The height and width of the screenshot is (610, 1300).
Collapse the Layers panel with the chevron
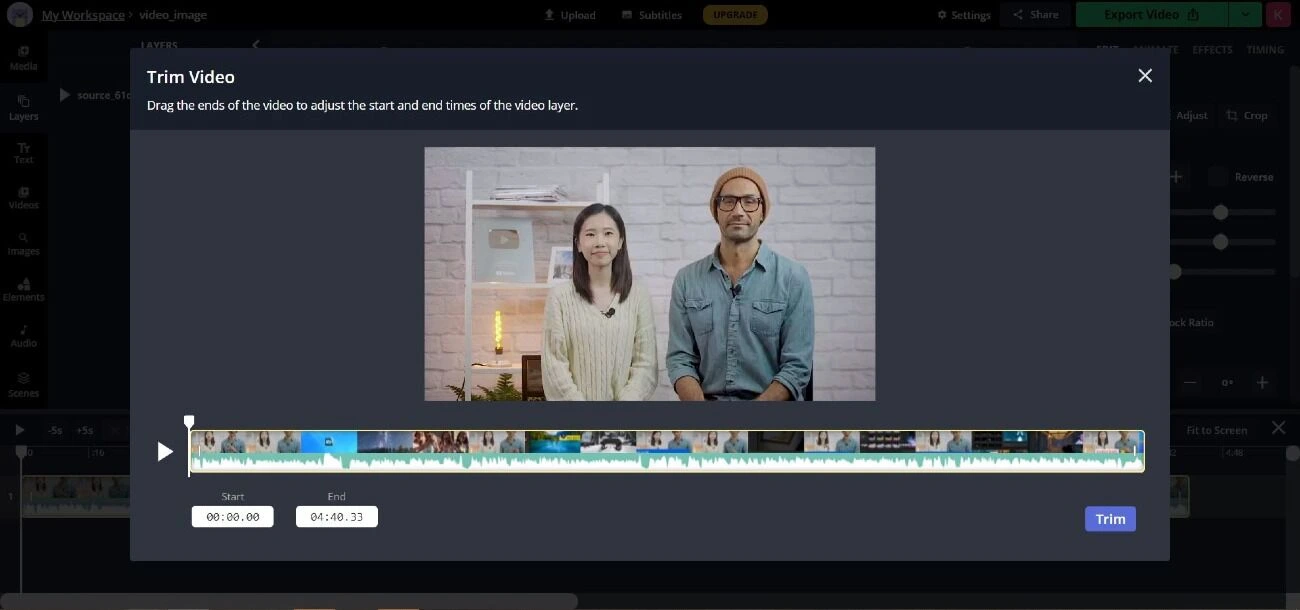[255, 45]
